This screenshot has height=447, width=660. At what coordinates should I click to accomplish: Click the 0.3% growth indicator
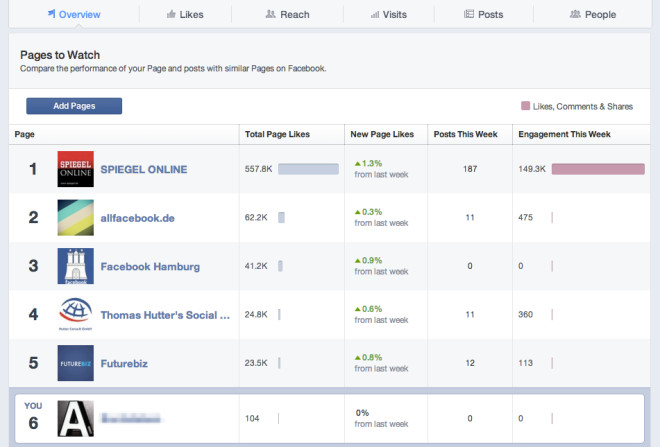(x=368, y=212)
